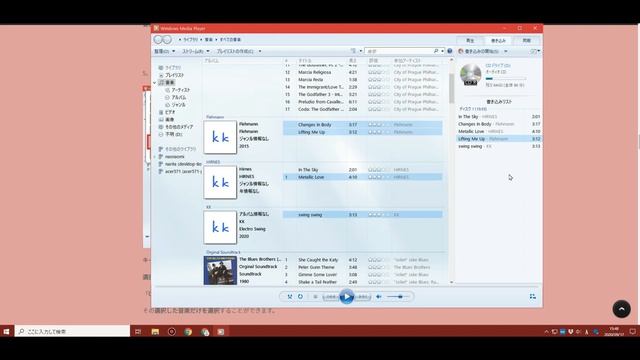Select In The Sky in burn list
This screenshot has width=640, height=360.
tap(499, 117)
